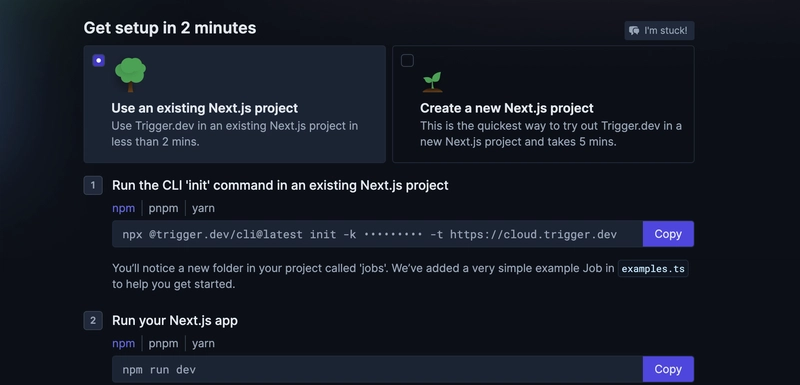
Task: Select the new Next.js project radio button
Action: [407, 61]
